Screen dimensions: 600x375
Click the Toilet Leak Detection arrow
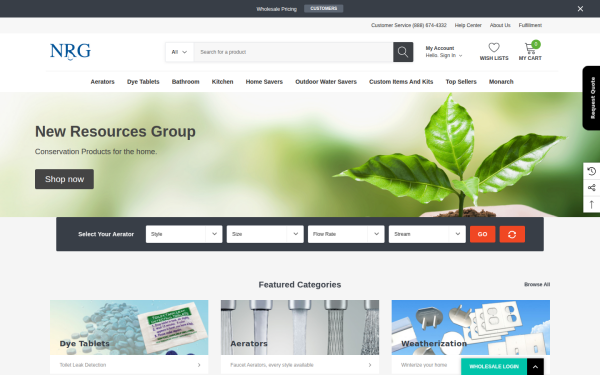199,365
